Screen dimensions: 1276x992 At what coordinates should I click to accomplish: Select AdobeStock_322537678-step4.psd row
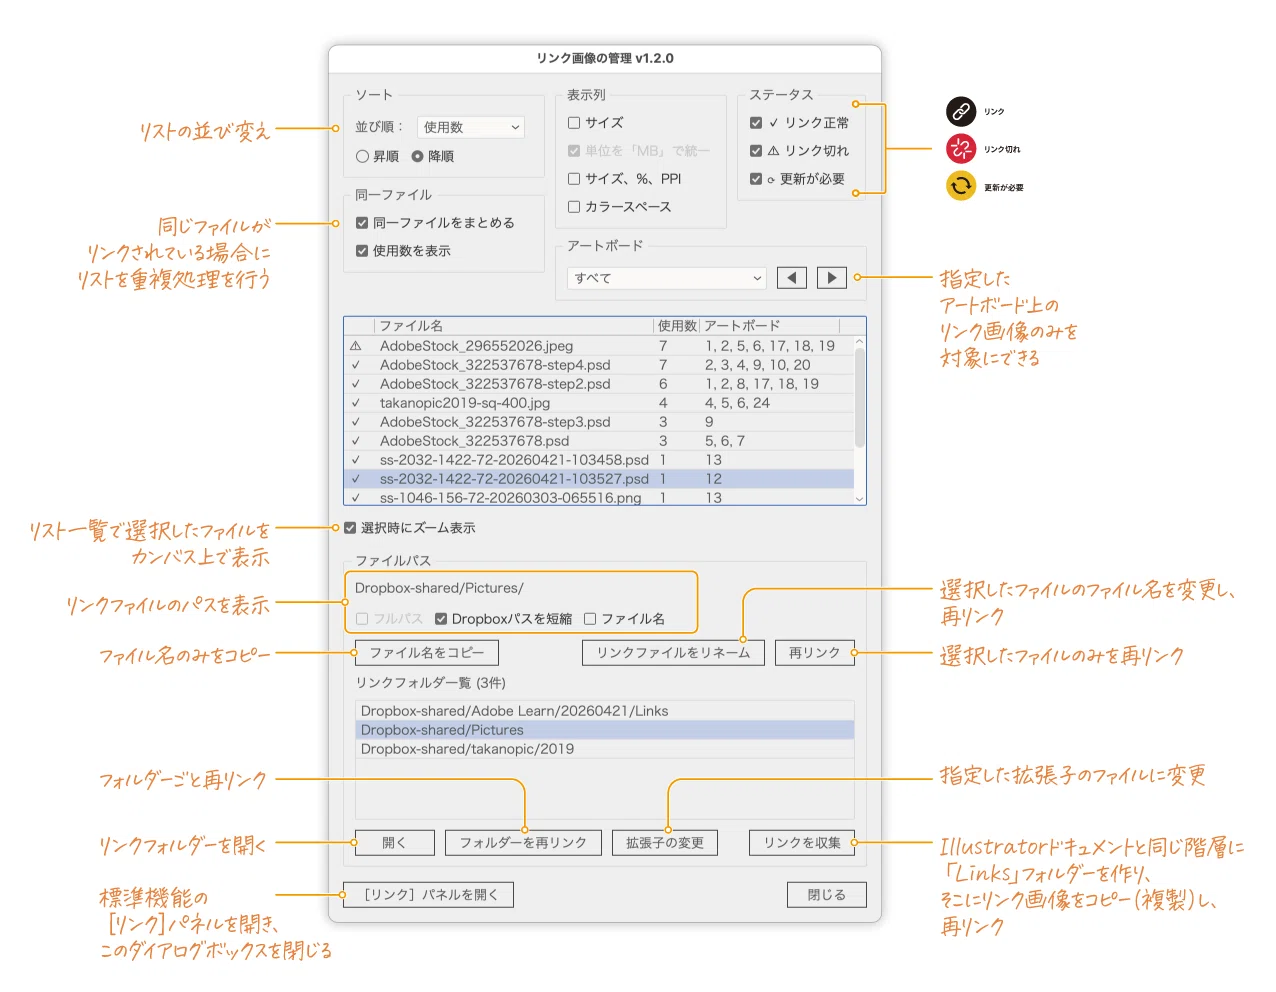point(599,365)
